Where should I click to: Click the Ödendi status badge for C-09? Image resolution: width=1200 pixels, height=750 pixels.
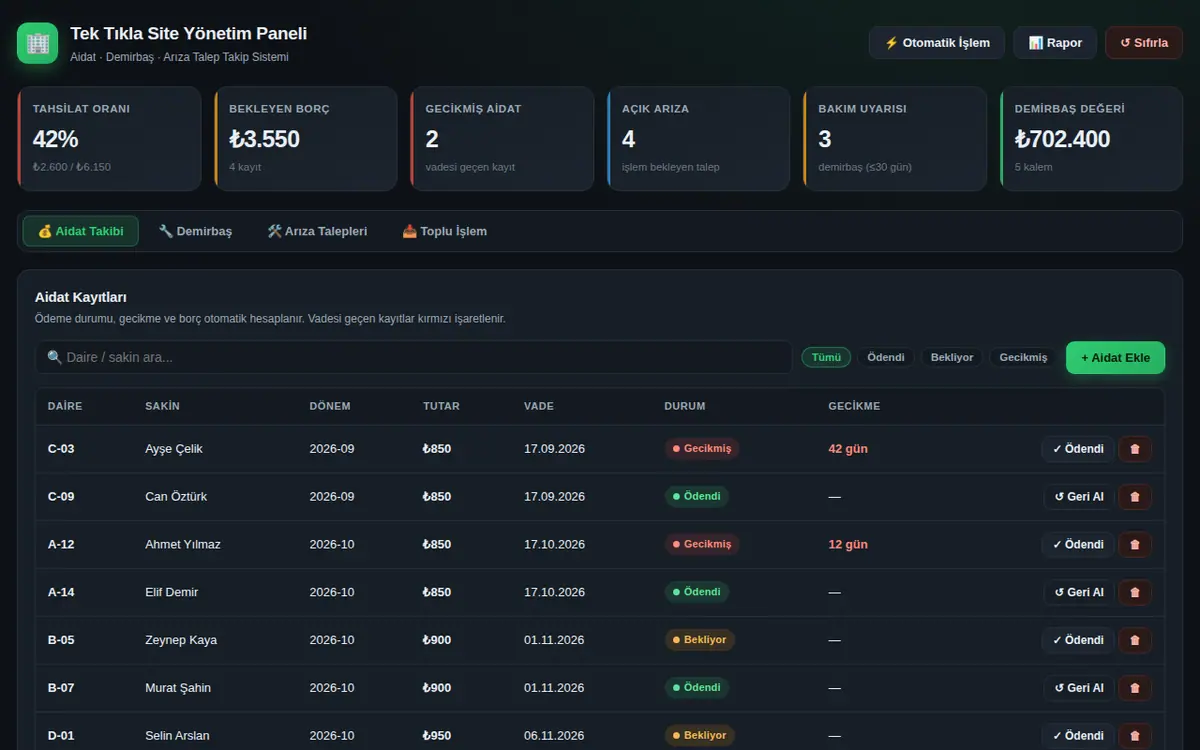click(697, 497)
